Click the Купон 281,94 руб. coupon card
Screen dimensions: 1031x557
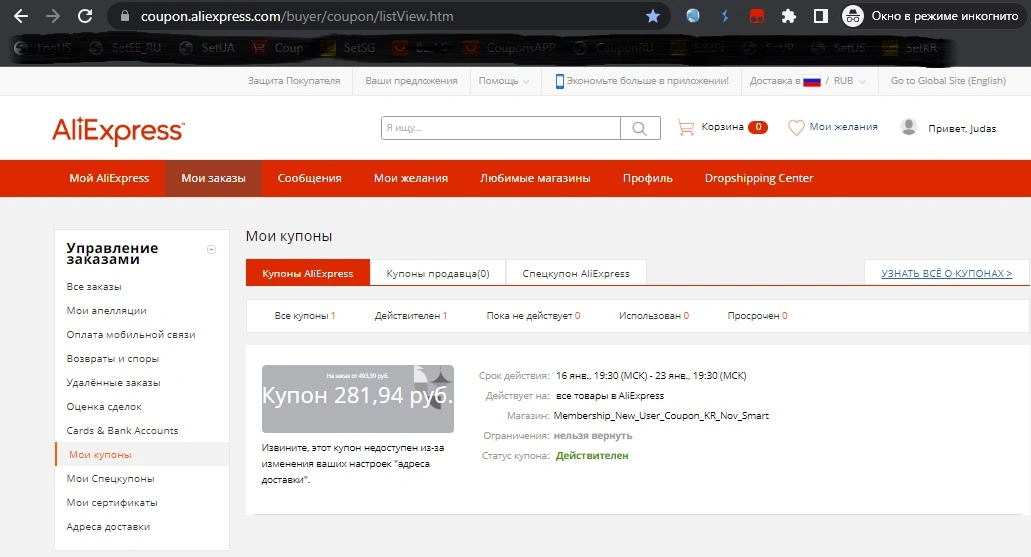tap(358, 399)
